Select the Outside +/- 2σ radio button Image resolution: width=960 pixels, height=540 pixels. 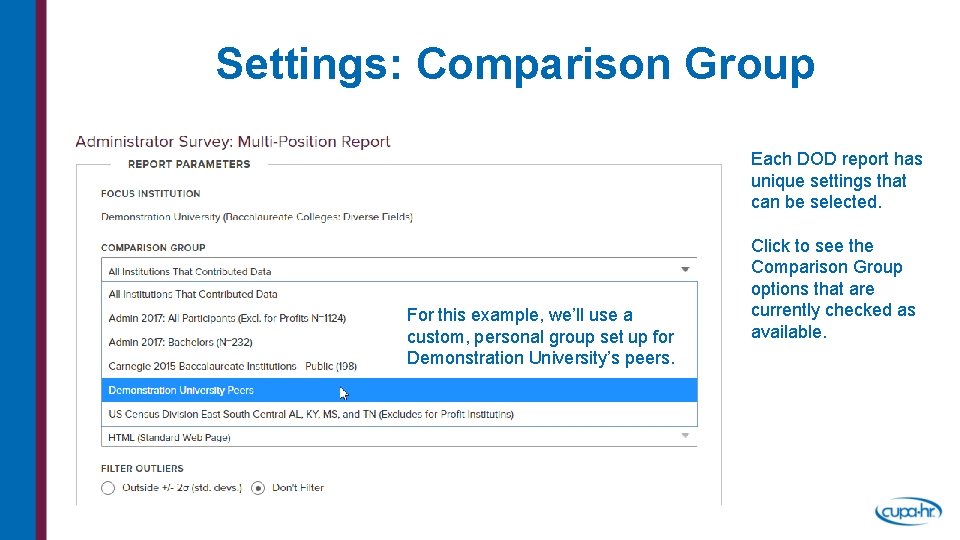click(x=108, y=488)
